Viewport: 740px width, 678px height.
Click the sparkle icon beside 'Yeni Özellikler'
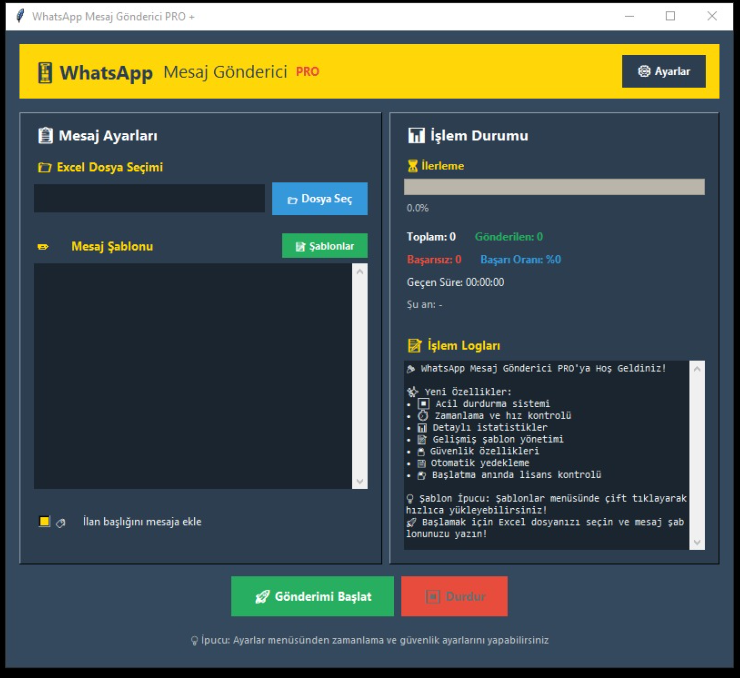(x=412, y=392)
